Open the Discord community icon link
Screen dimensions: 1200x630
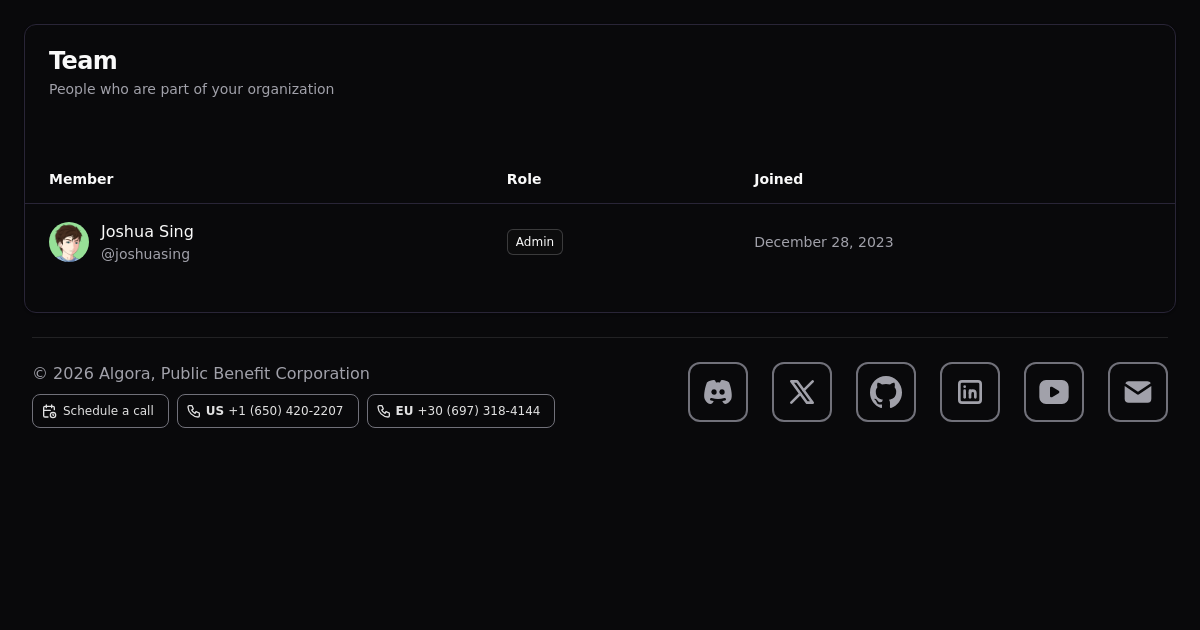point(718,392)
